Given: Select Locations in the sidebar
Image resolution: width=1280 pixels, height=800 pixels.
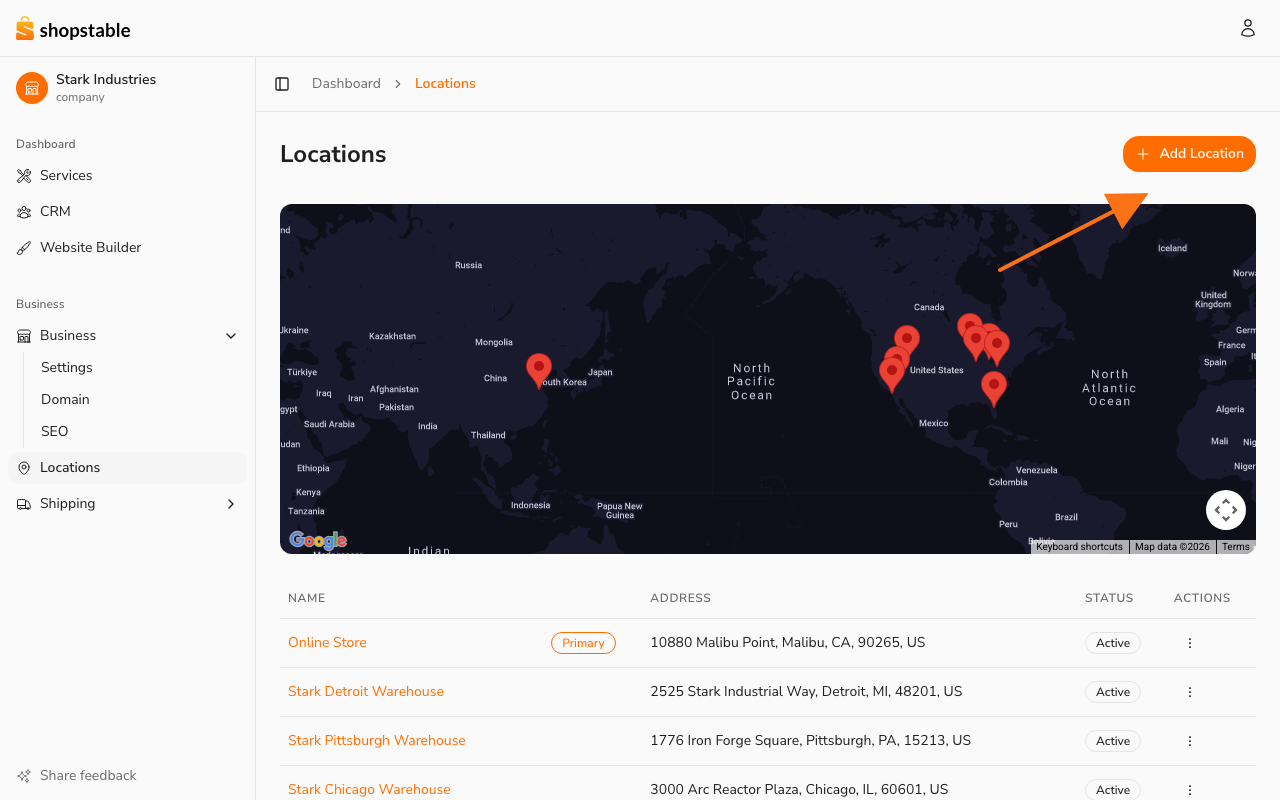Looking at the screenshot, I should [x=127, y=468].
